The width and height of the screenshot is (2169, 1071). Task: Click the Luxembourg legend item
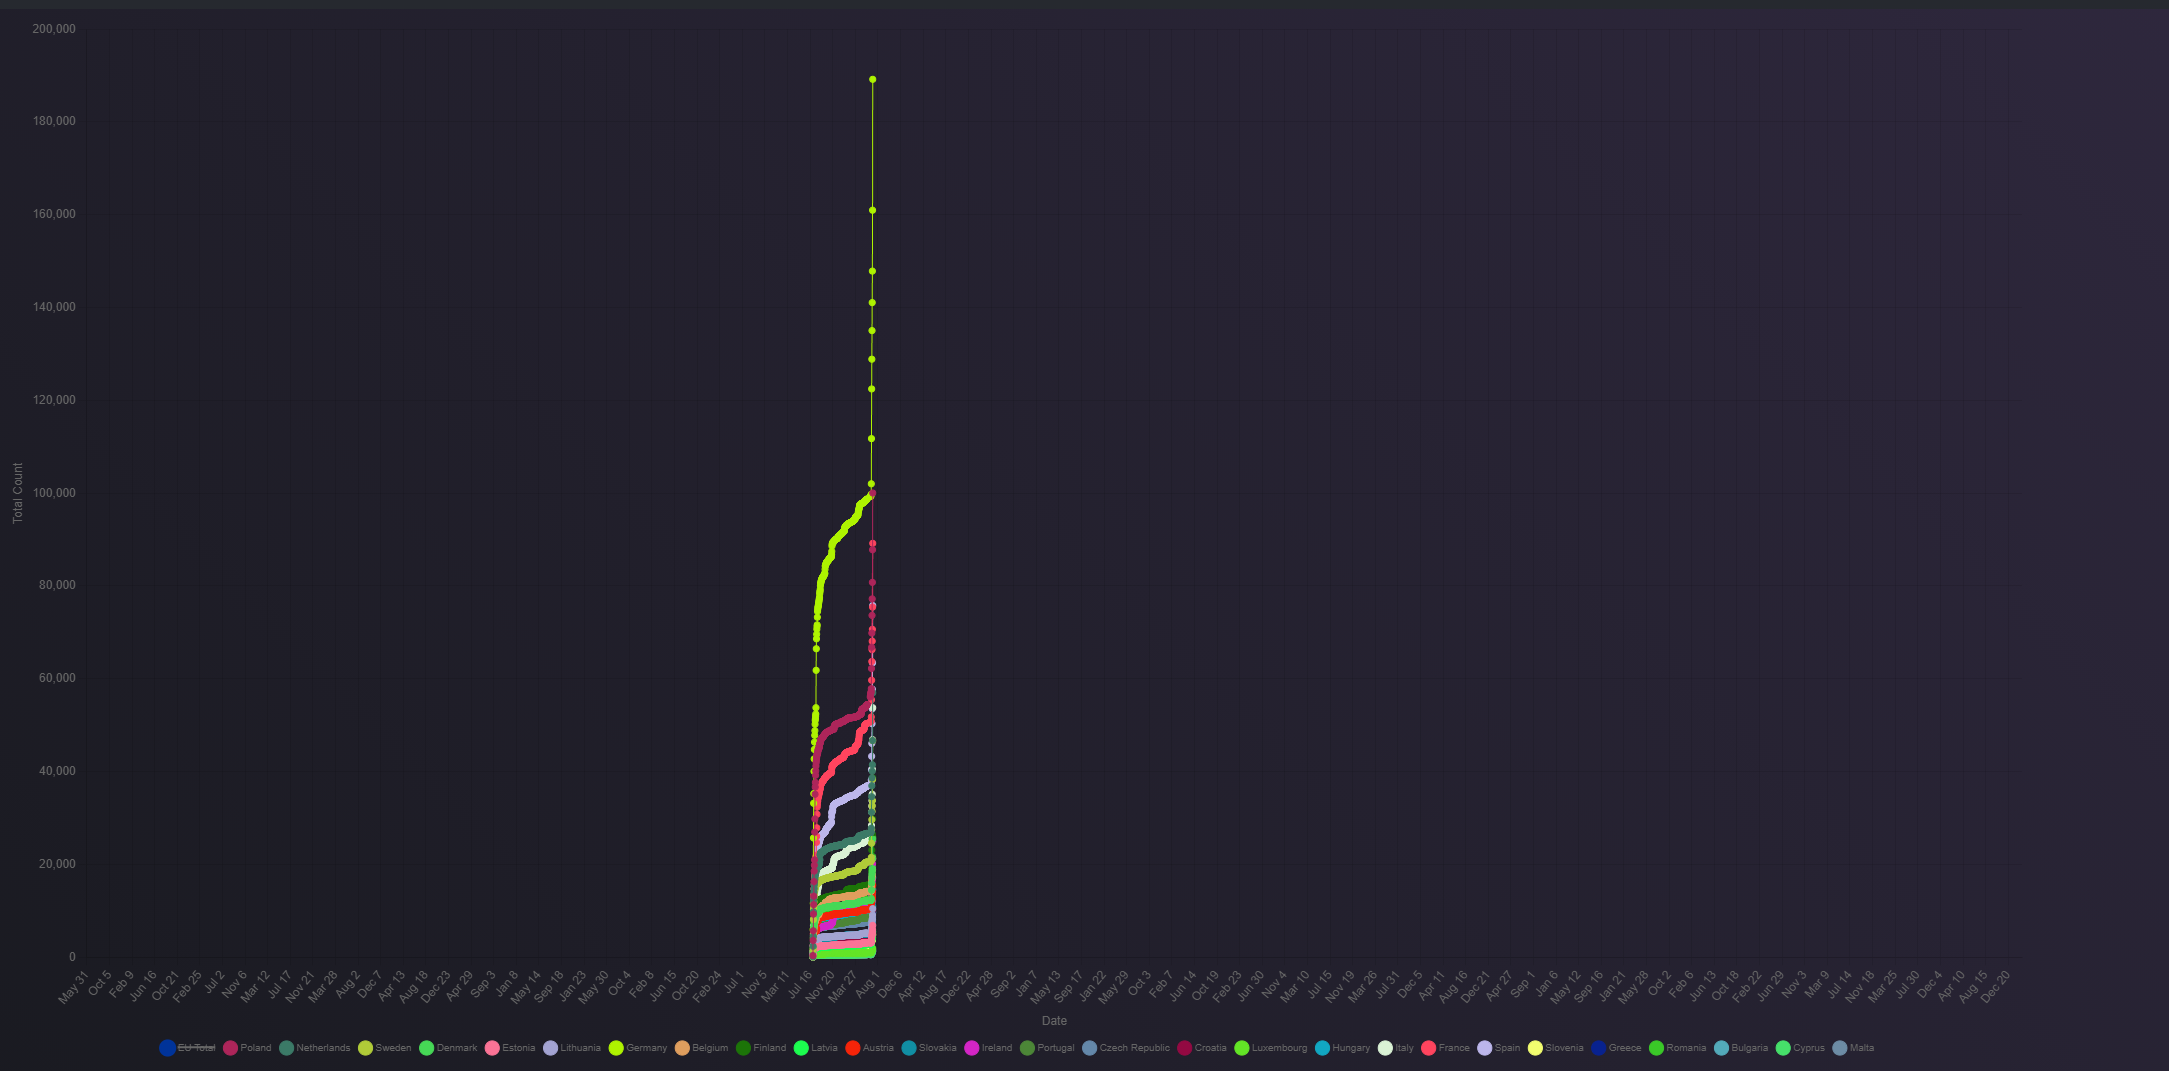click(x=1271, y=1048)
